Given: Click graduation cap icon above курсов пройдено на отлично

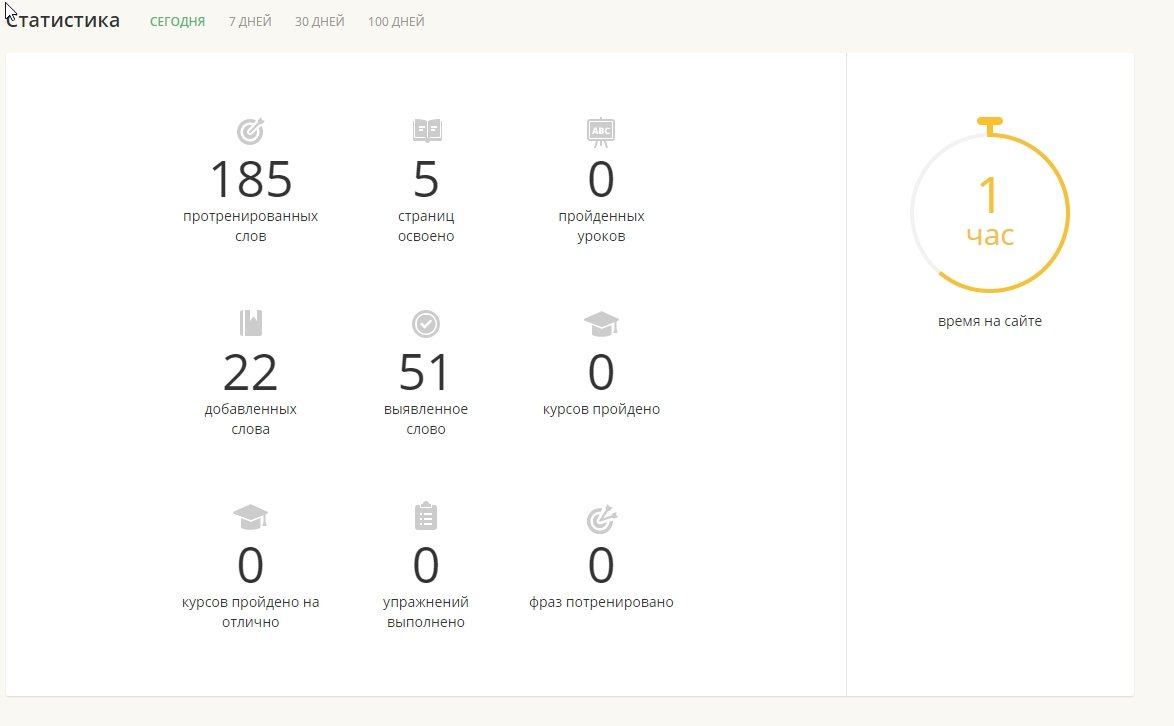Looking at the screenshot, I should coord(250,517).
